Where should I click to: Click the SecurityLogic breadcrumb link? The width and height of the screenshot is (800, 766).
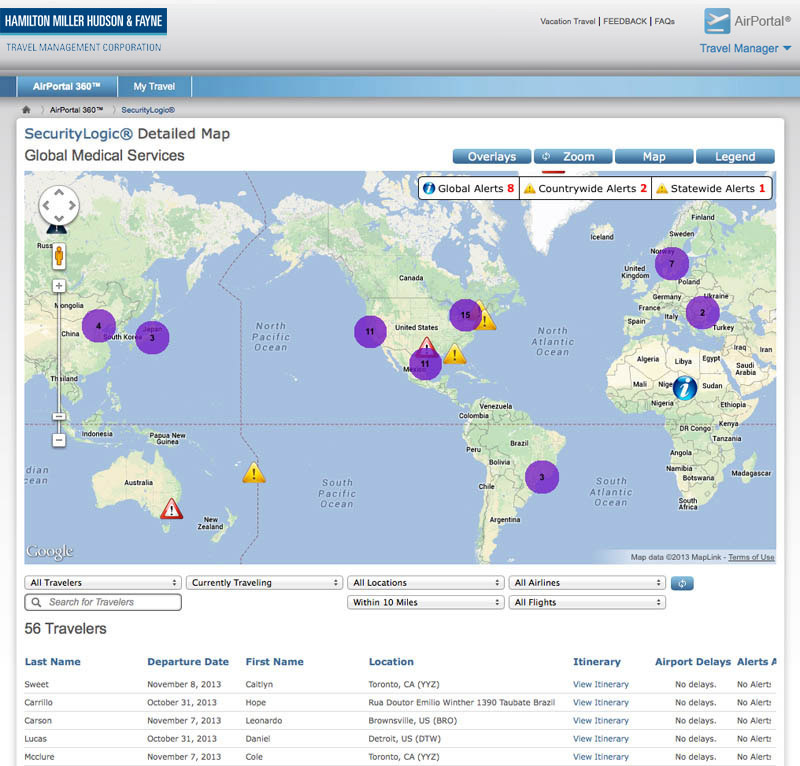148,110
